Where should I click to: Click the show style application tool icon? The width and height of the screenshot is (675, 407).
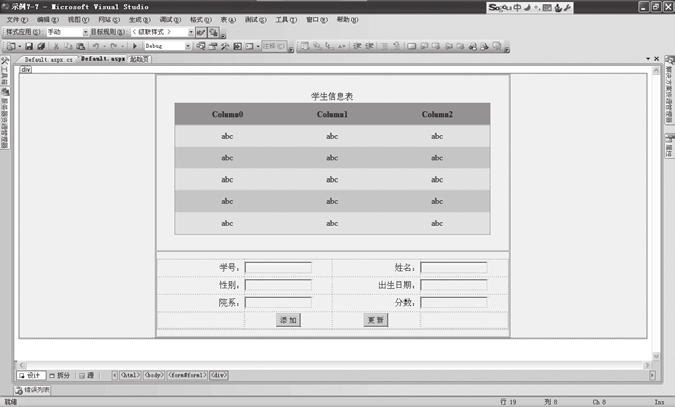201,32
